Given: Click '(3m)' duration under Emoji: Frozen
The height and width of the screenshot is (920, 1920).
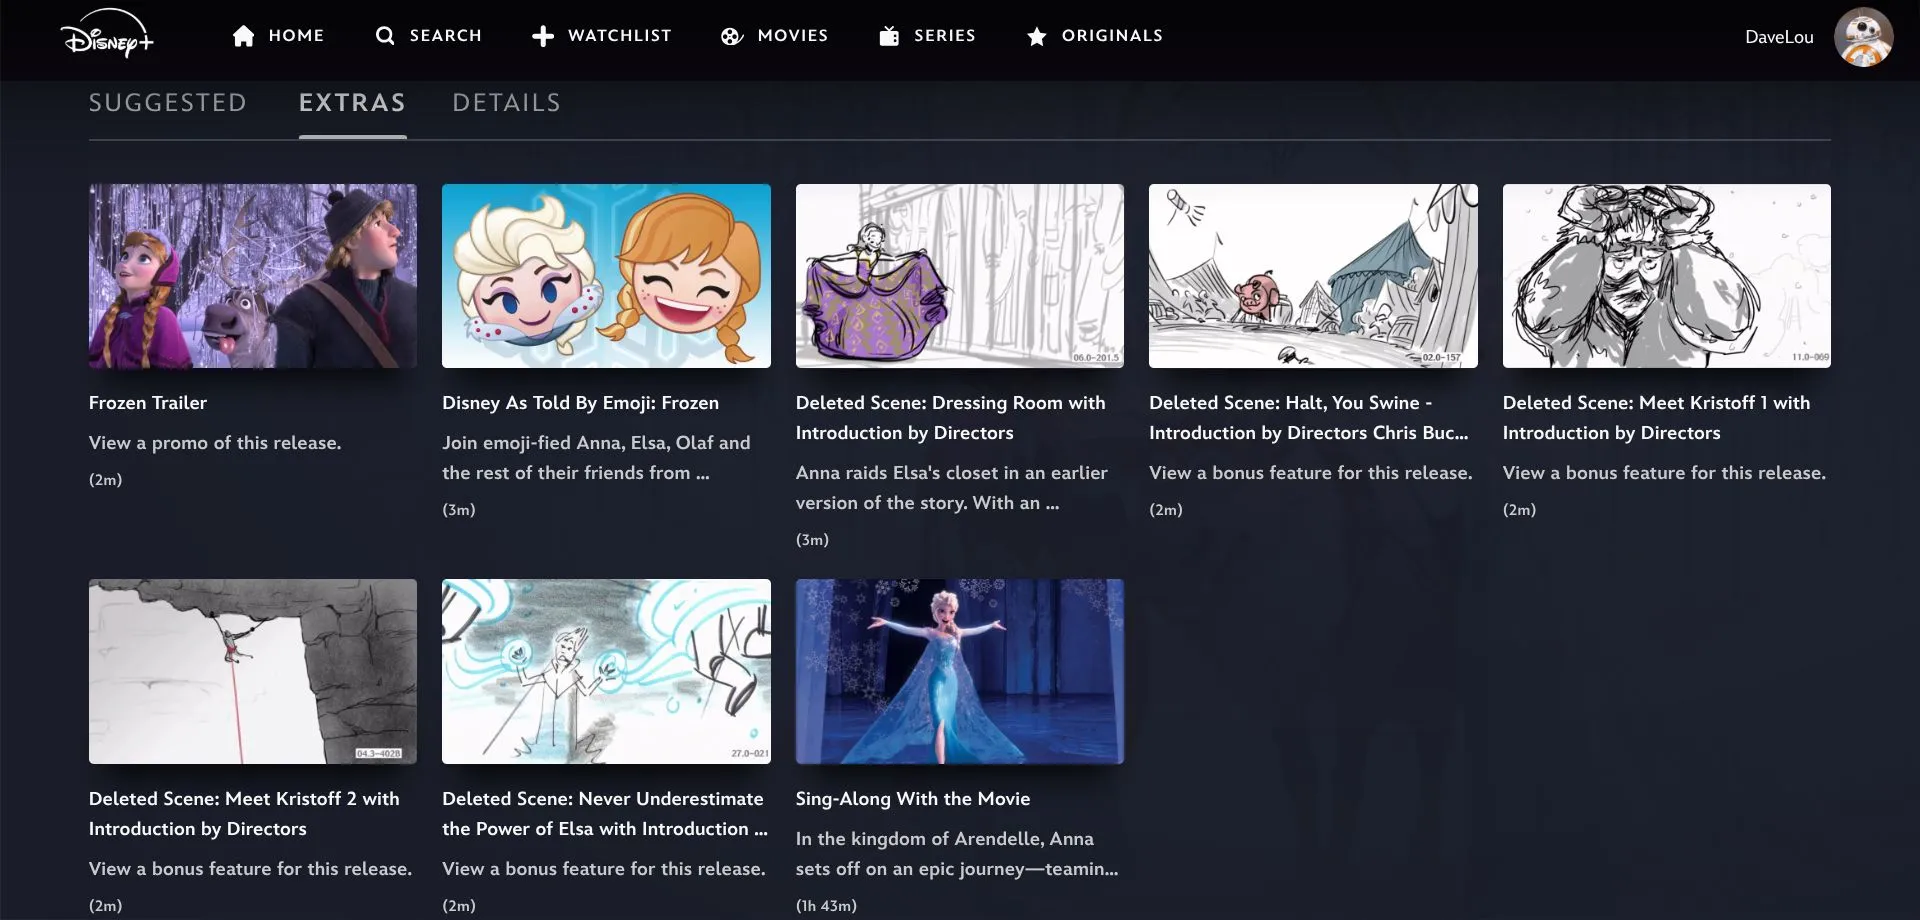Looking at the screenshot, I should click(x=459, y=510).
